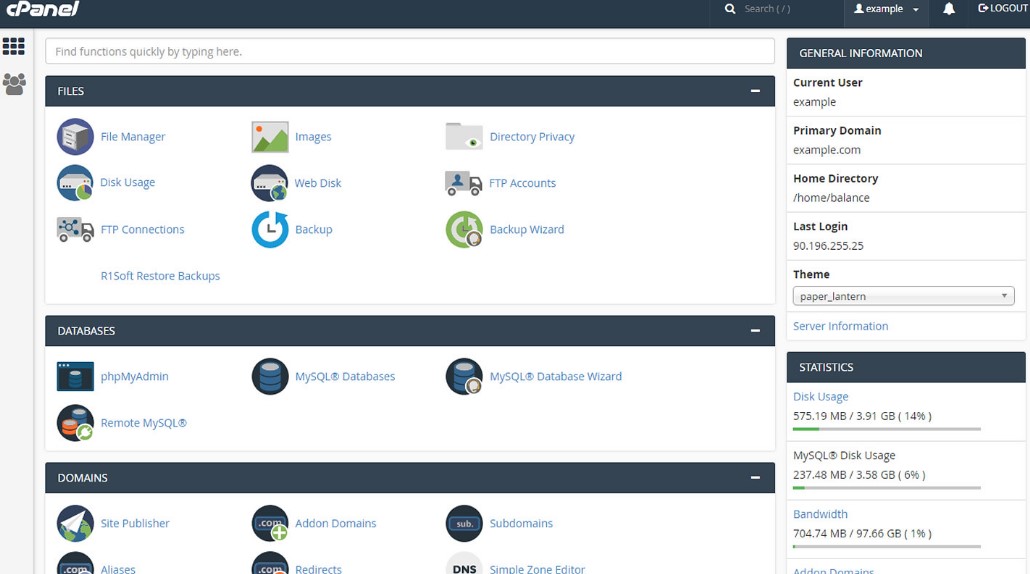Click the Find functions quickly input field

(x=410, y=51)
